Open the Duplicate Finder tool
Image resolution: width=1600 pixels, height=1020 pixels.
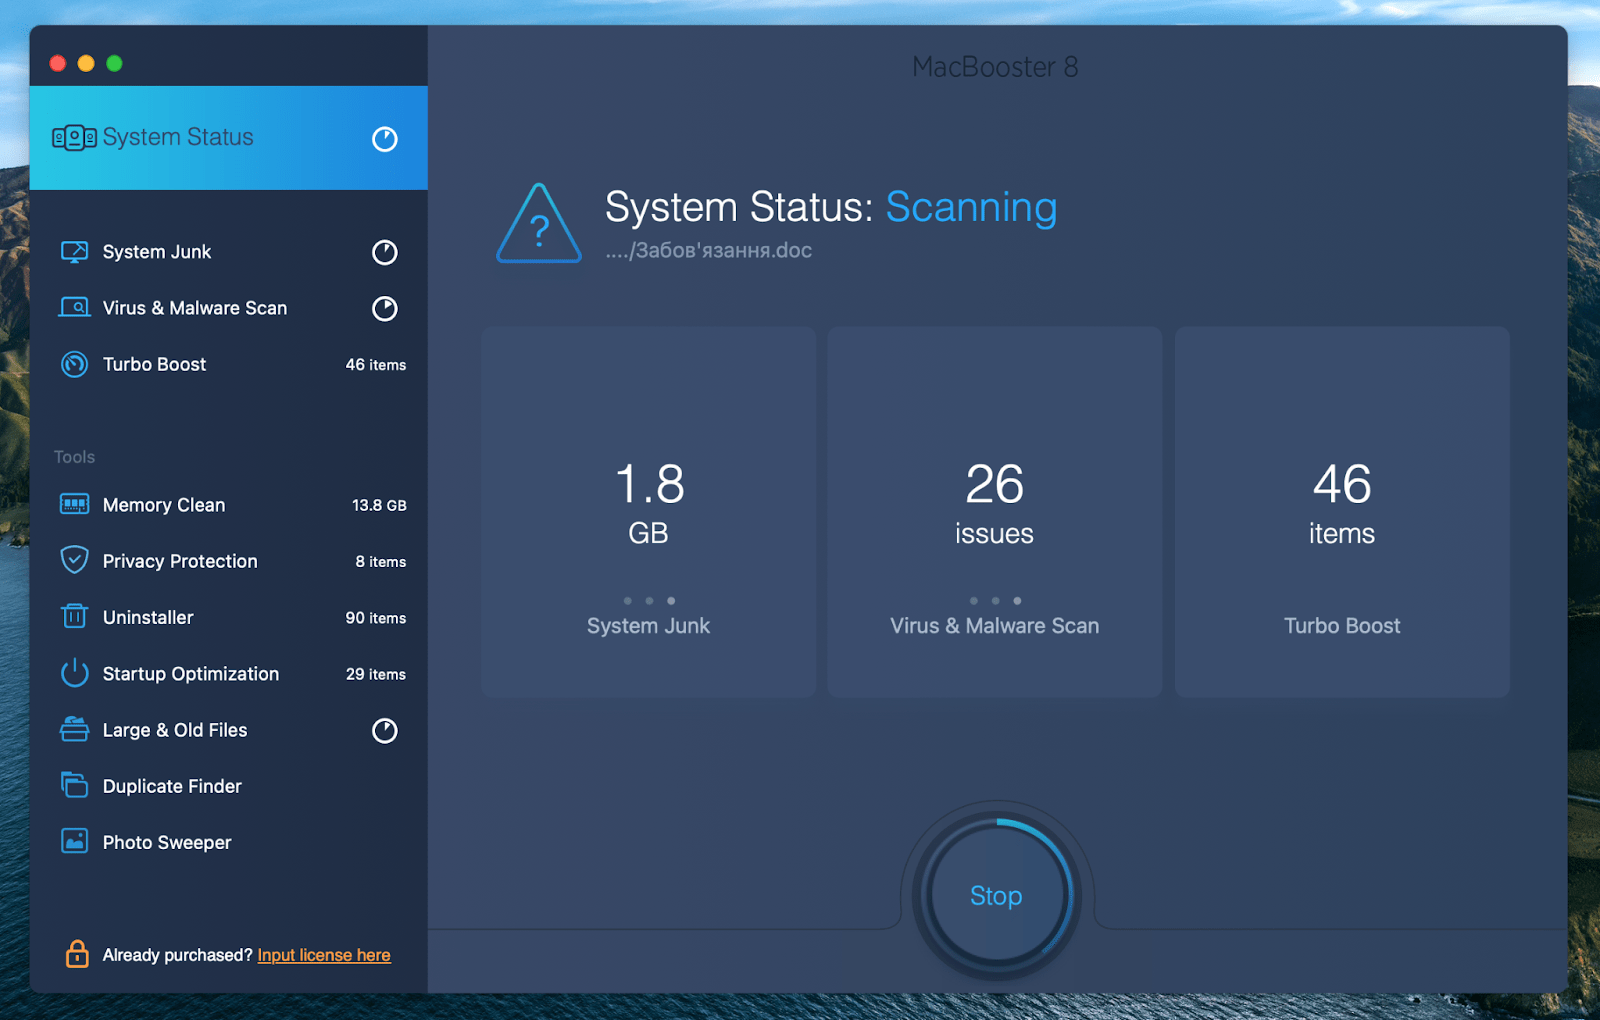229,786
